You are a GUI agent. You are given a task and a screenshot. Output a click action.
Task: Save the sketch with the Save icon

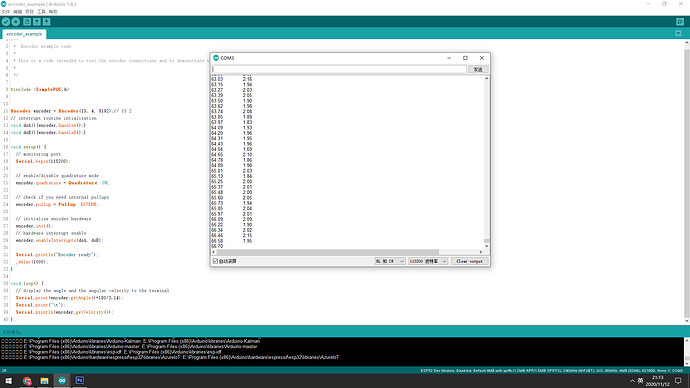(x=46, y=22)
